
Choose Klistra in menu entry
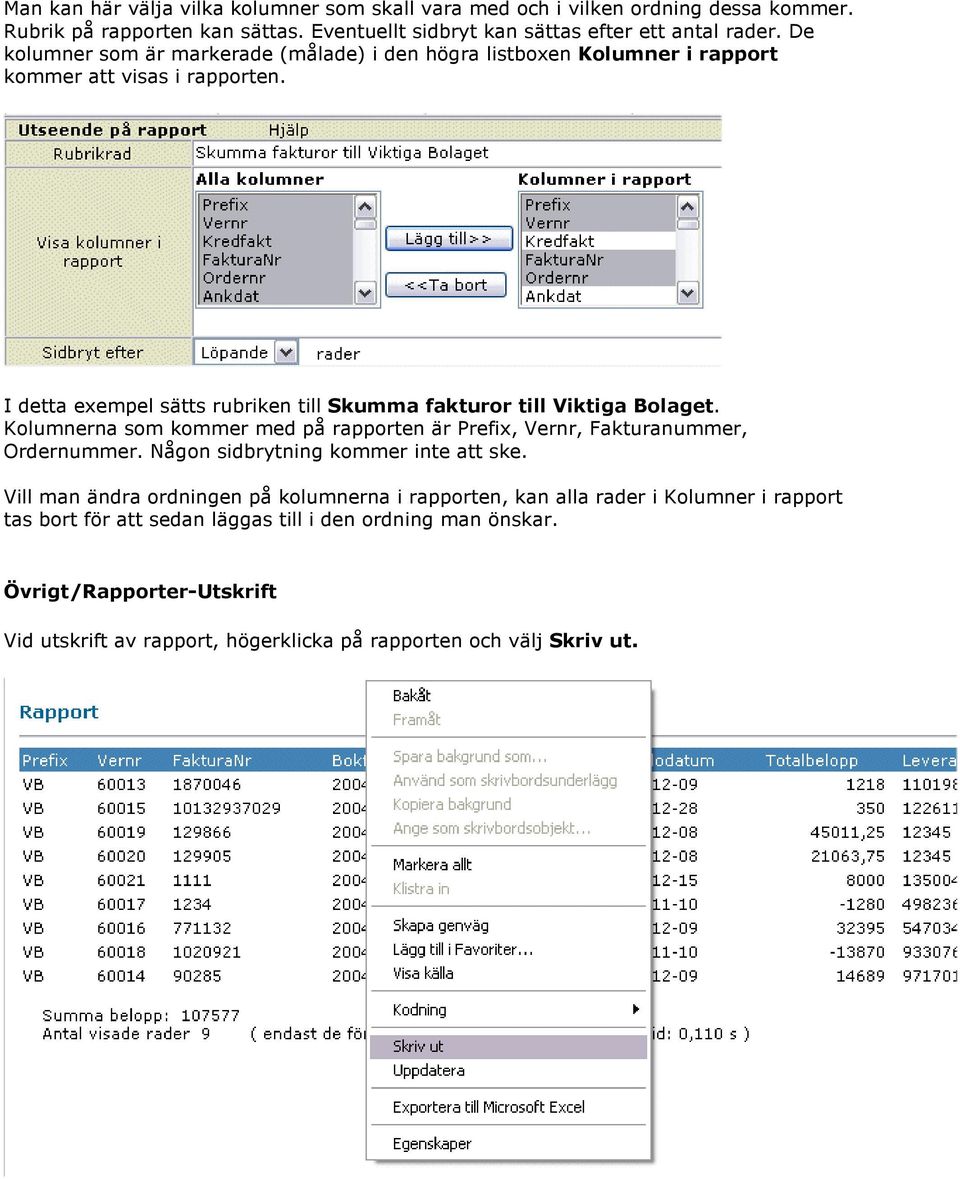click(508, 889)
